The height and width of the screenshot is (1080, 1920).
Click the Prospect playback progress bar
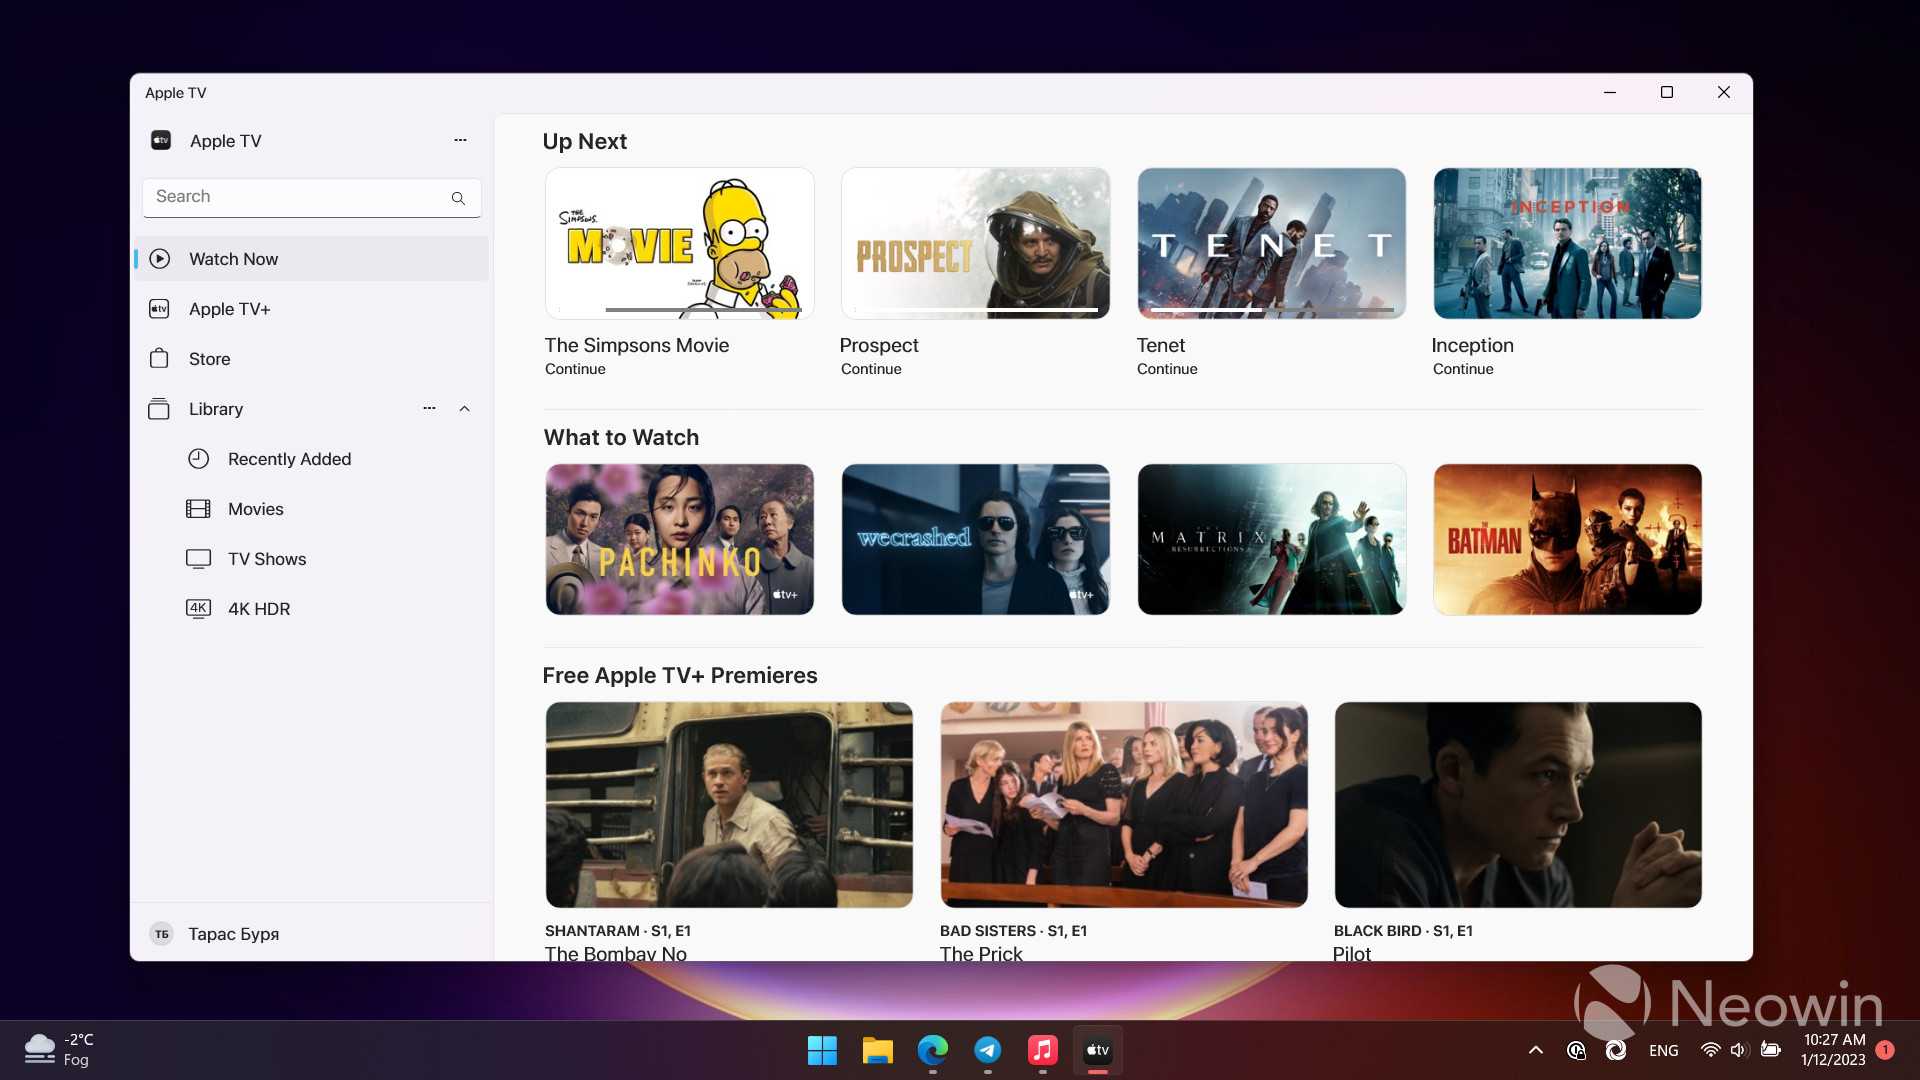click(976, 310)
